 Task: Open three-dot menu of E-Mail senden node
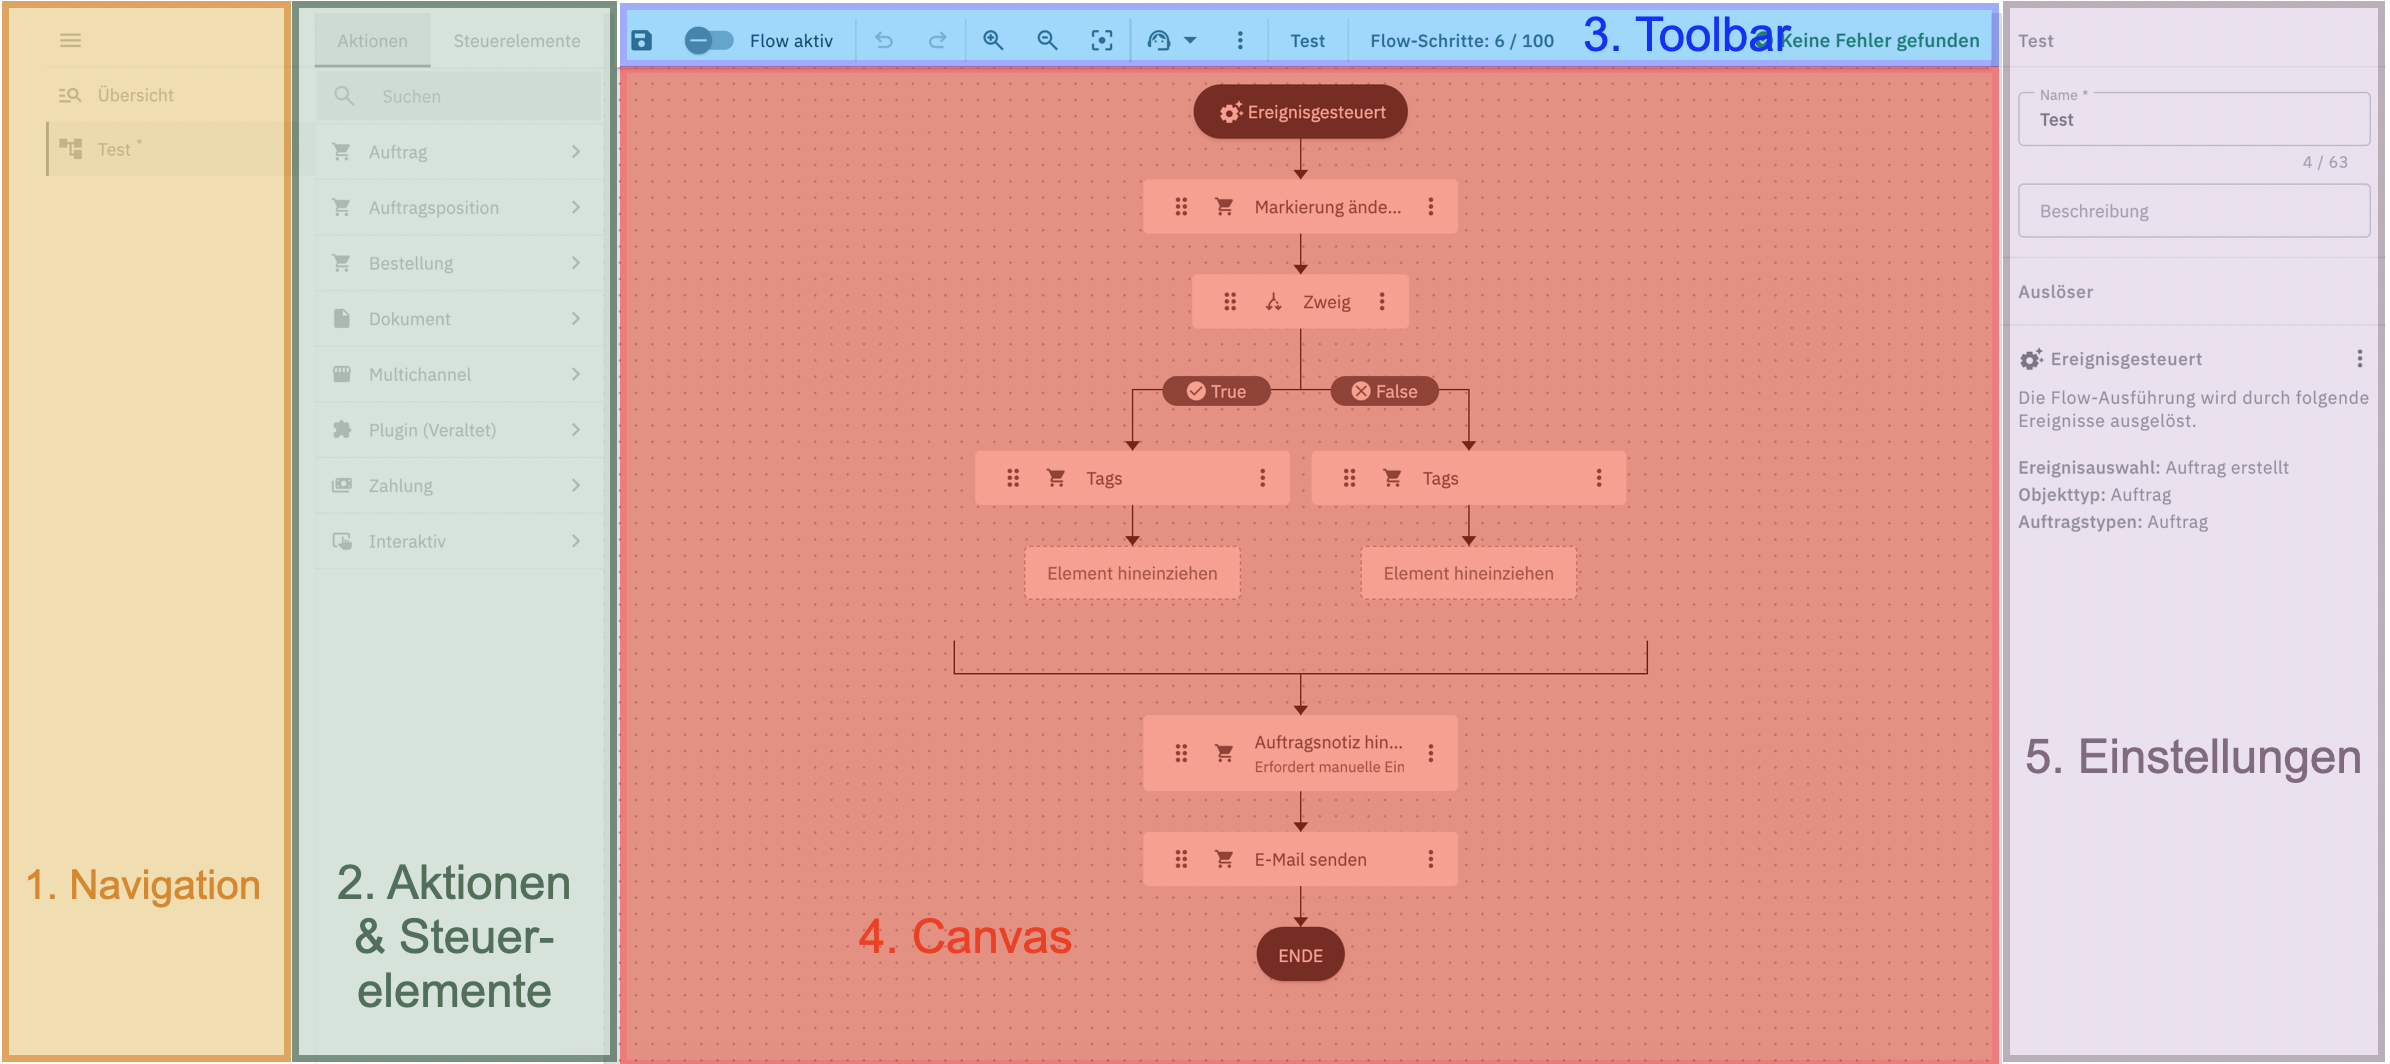(x=1431, y=859)
